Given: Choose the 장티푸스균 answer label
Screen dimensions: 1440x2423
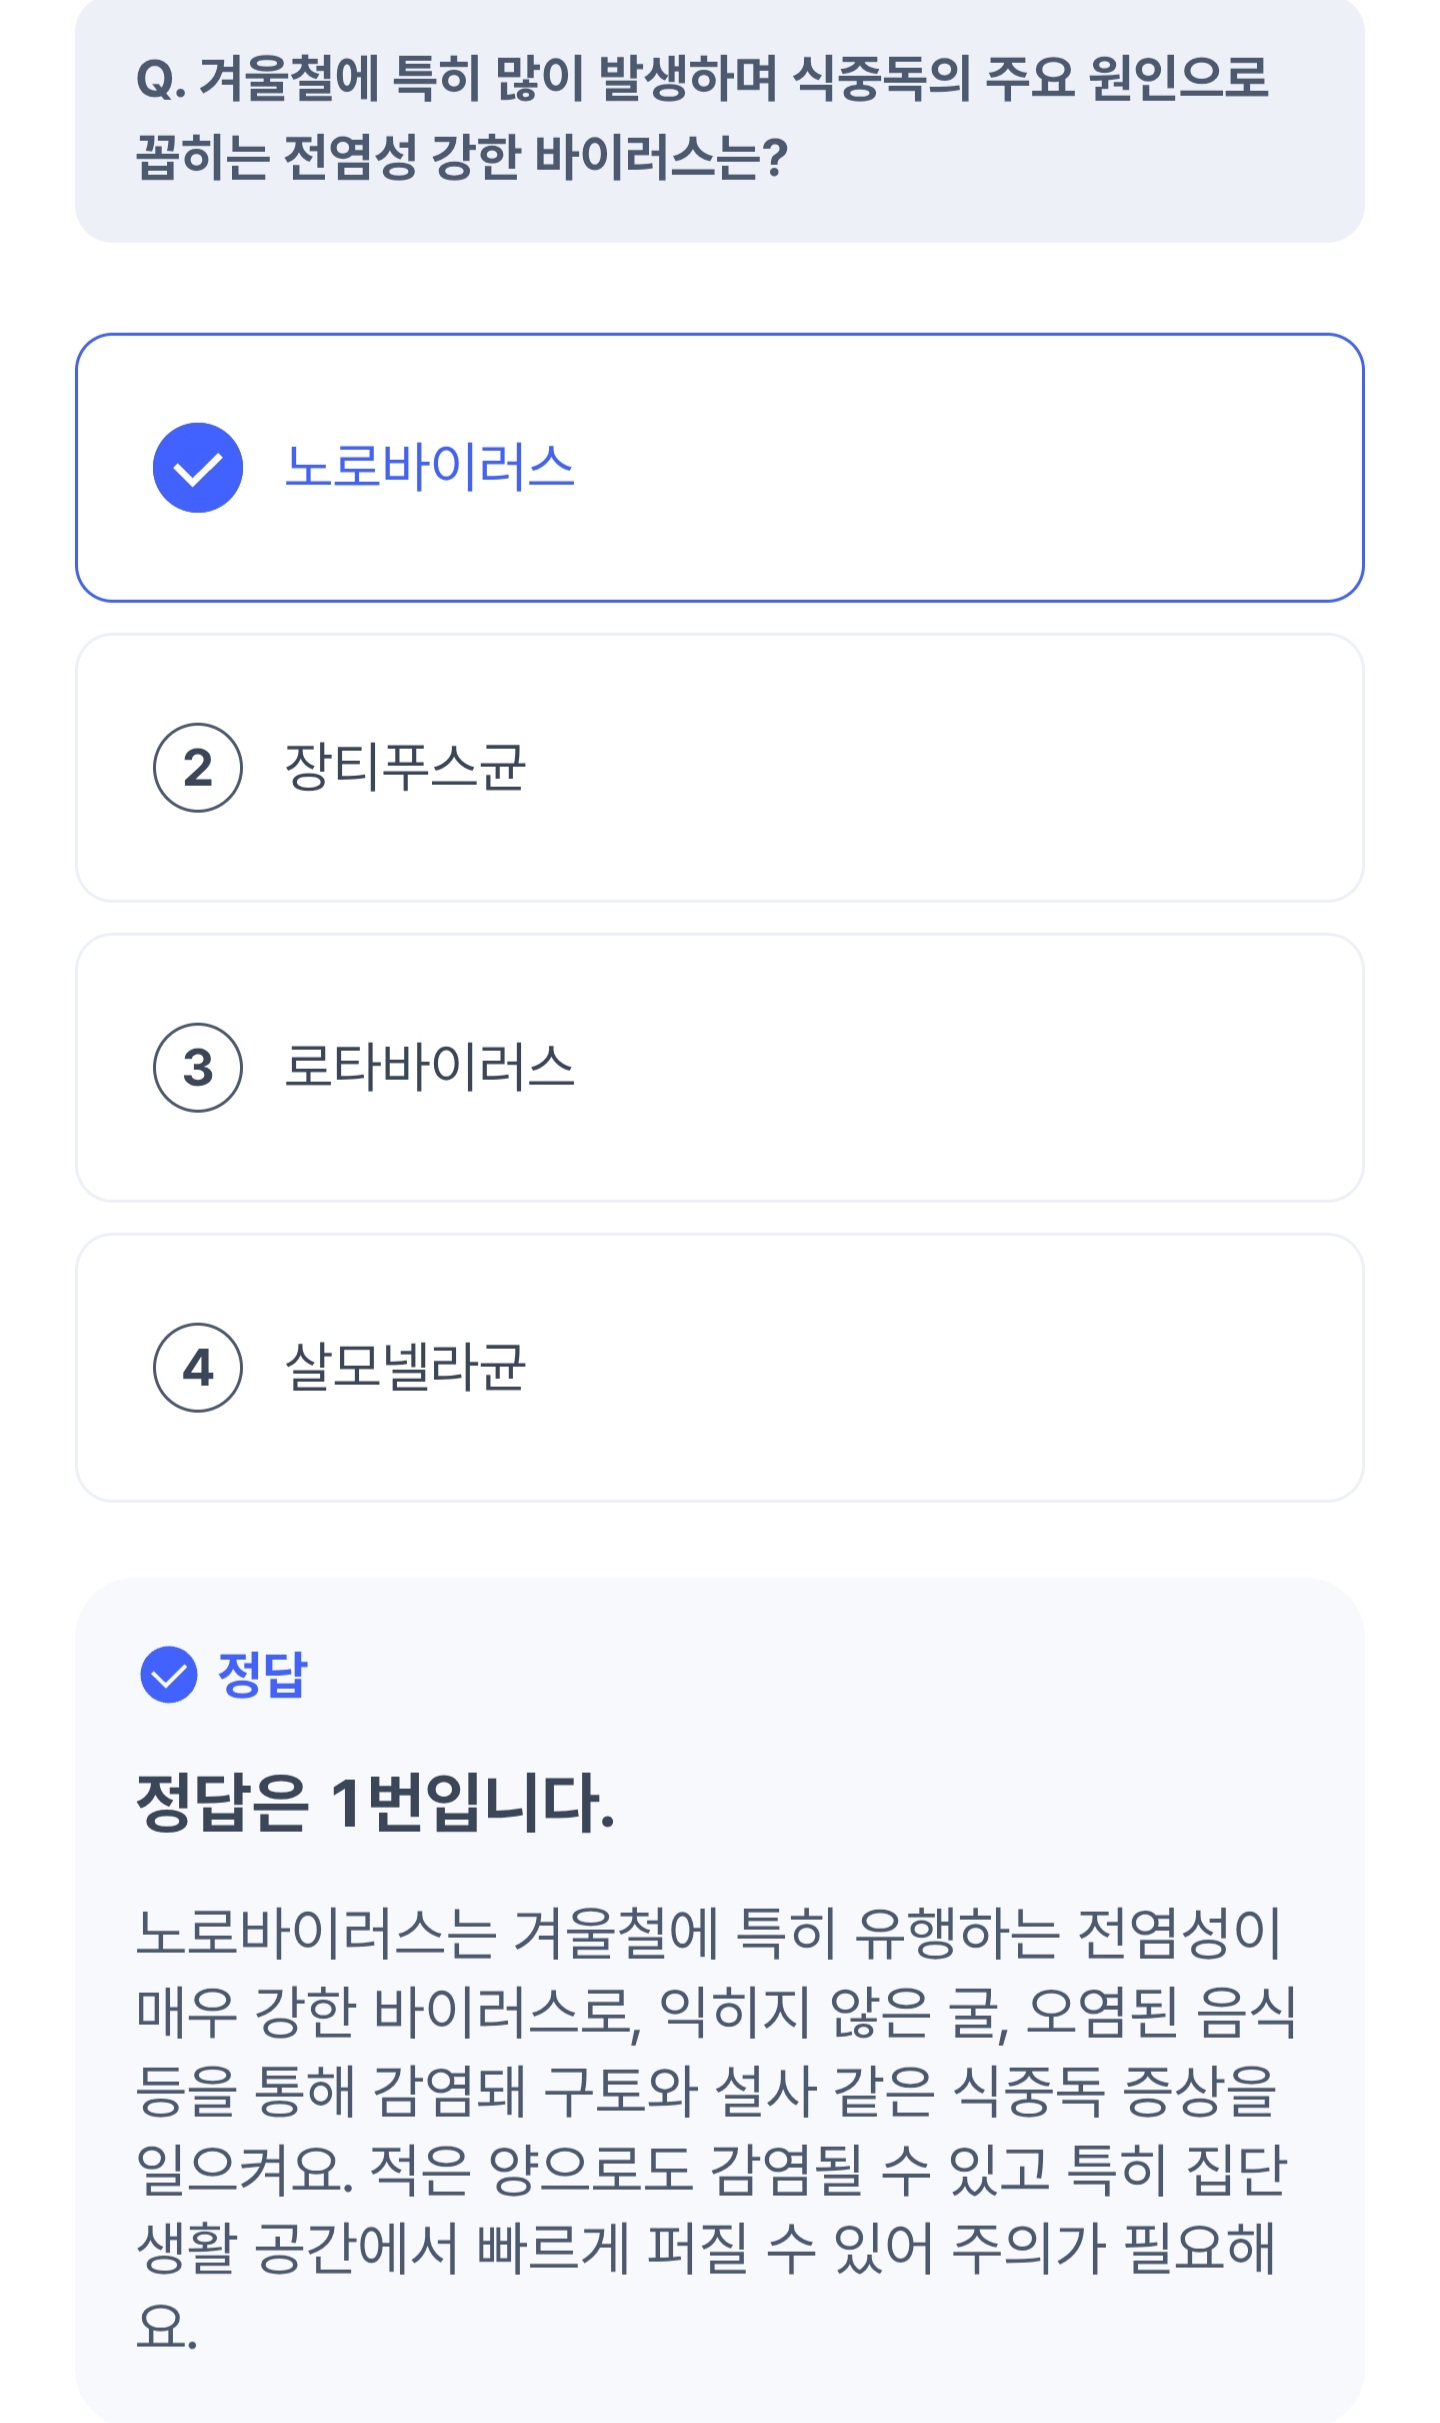Looking at the screenshot, I should pos(405,768).
